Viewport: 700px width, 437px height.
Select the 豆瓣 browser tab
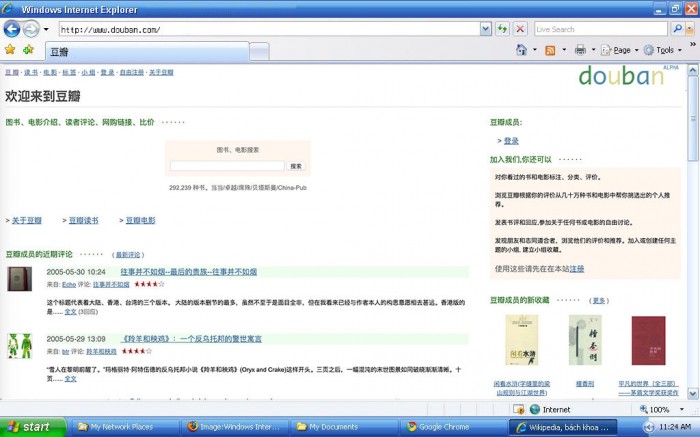click(x=145, y=50)
